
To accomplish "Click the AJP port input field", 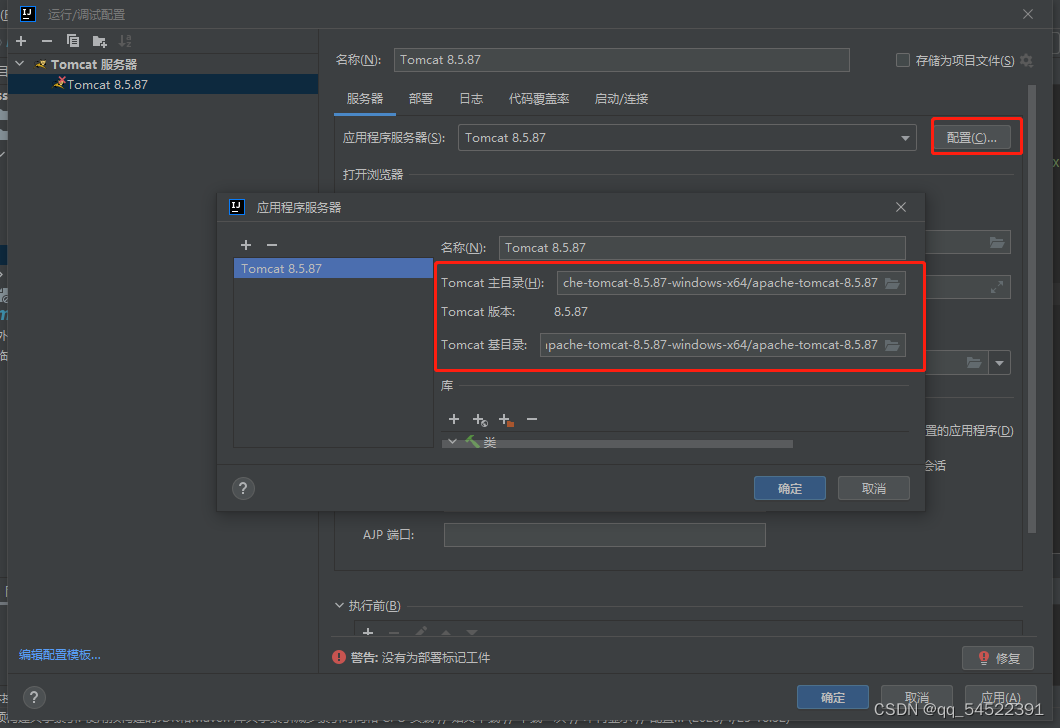I will [604, 535].
